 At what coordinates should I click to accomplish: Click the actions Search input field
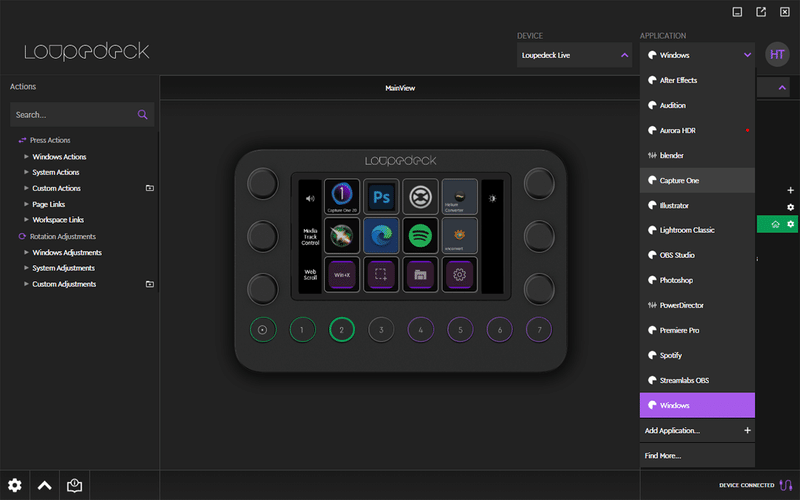(x=82, y=115)
